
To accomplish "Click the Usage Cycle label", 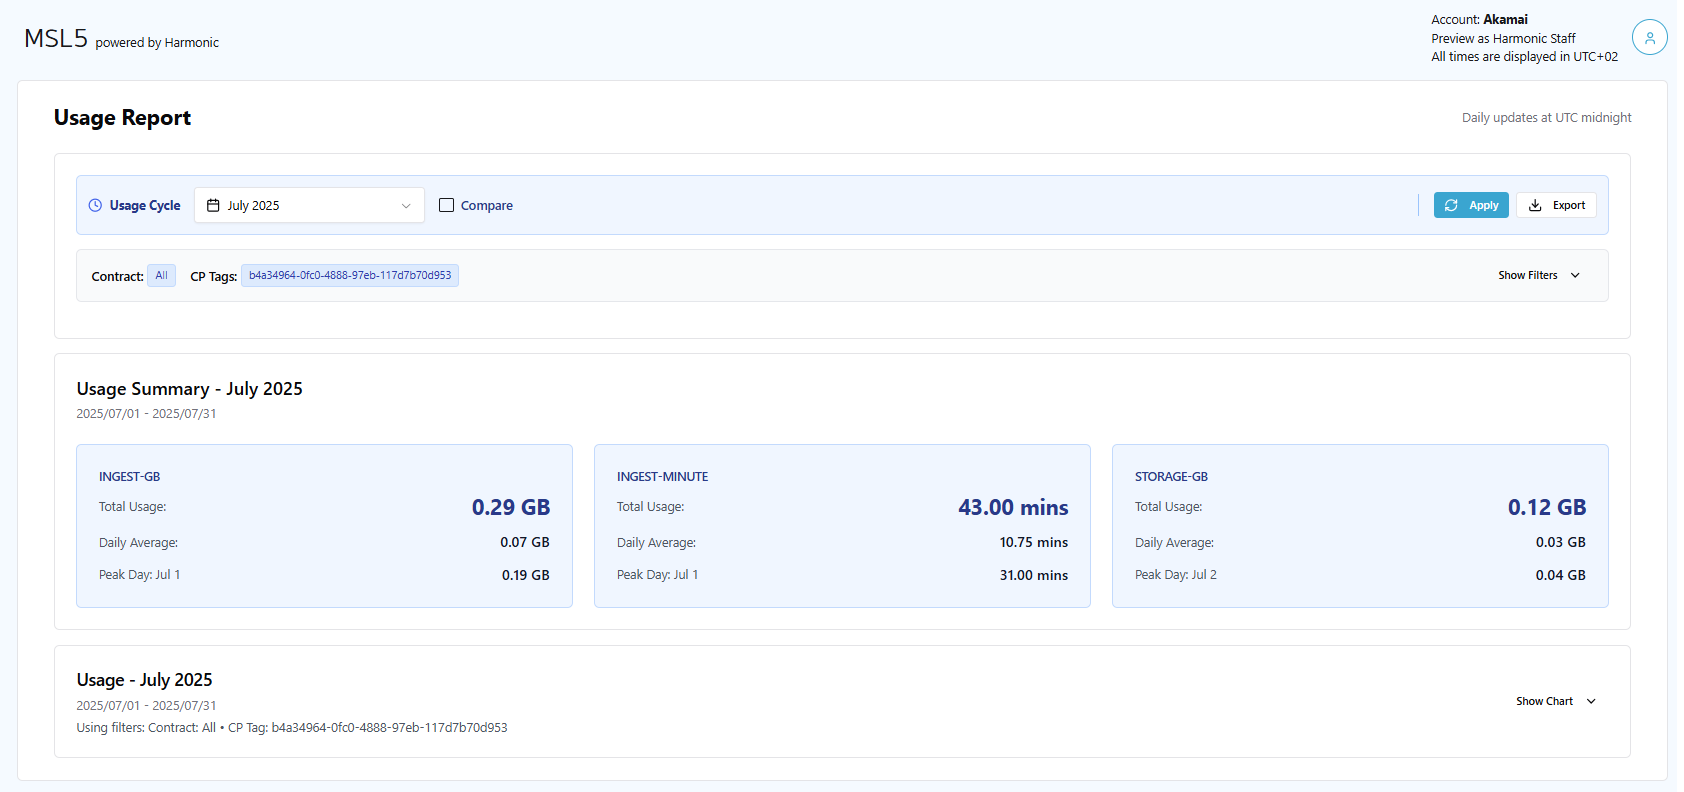I will [x=145, y=206].
